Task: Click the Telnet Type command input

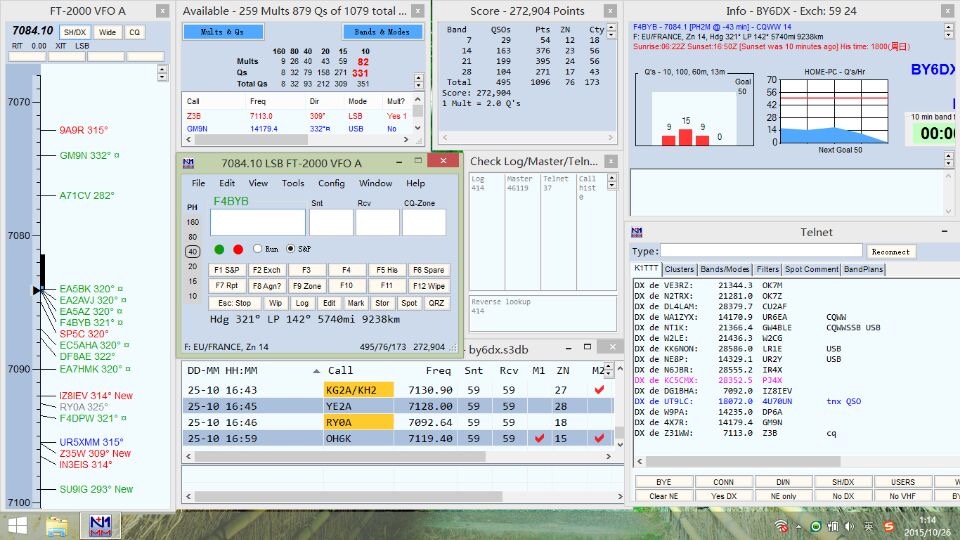Action: [x=761, y=250]
